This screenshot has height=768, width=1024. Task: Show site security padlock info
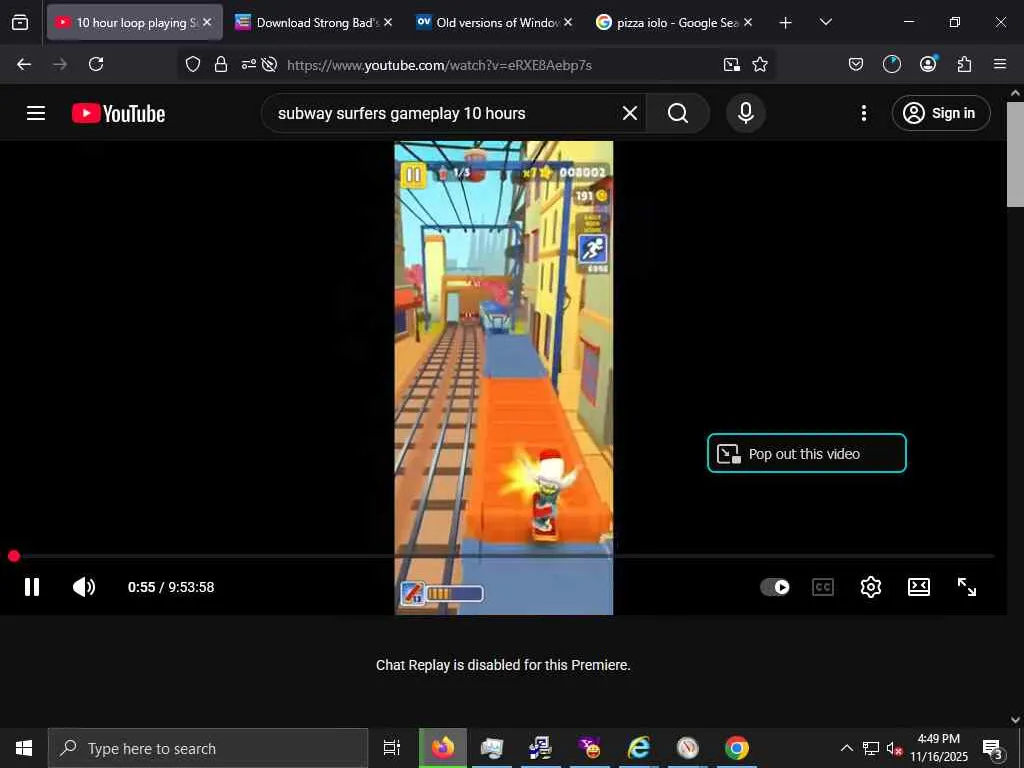pyautogui.click(x=221, y=64)
